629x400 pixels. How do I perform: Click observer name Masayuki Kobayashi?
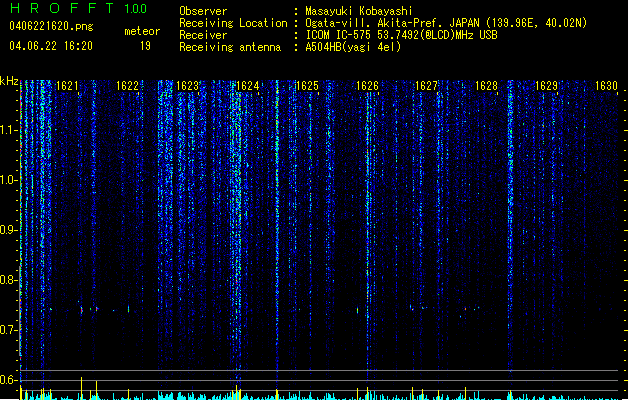(359, 11)
